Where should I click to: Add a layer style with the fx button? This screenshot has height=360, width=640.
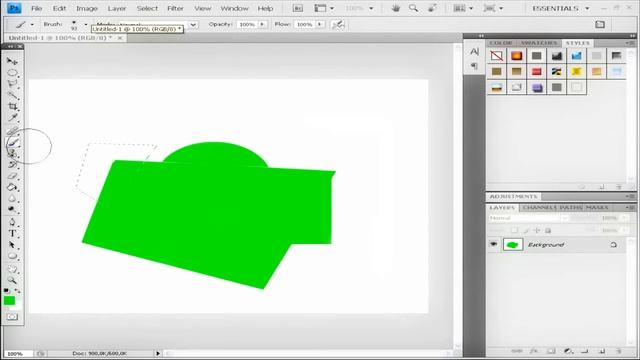point(534,351)
